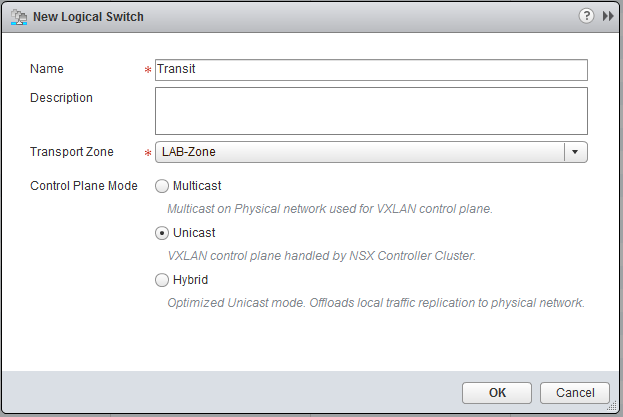
Task: Choose the Hybrid radio option
Action: click(x=162, y=280)
